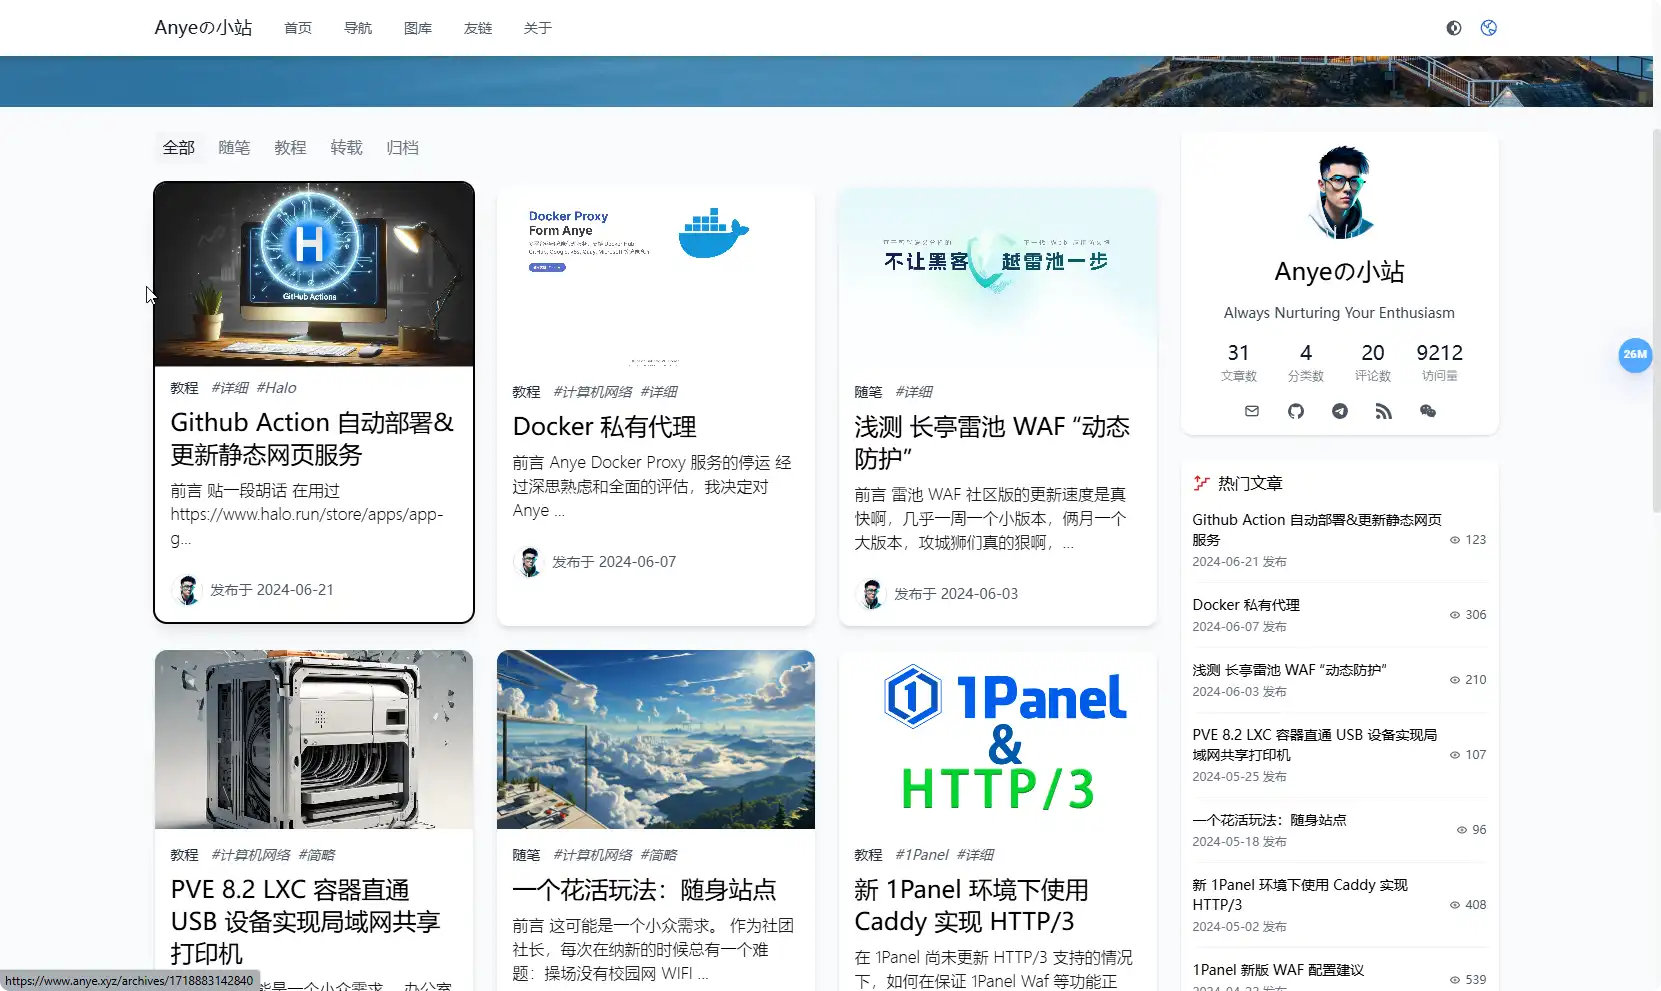Open article title 浅测 长亭雷池 WAF 动态防护

click(992, 443)
